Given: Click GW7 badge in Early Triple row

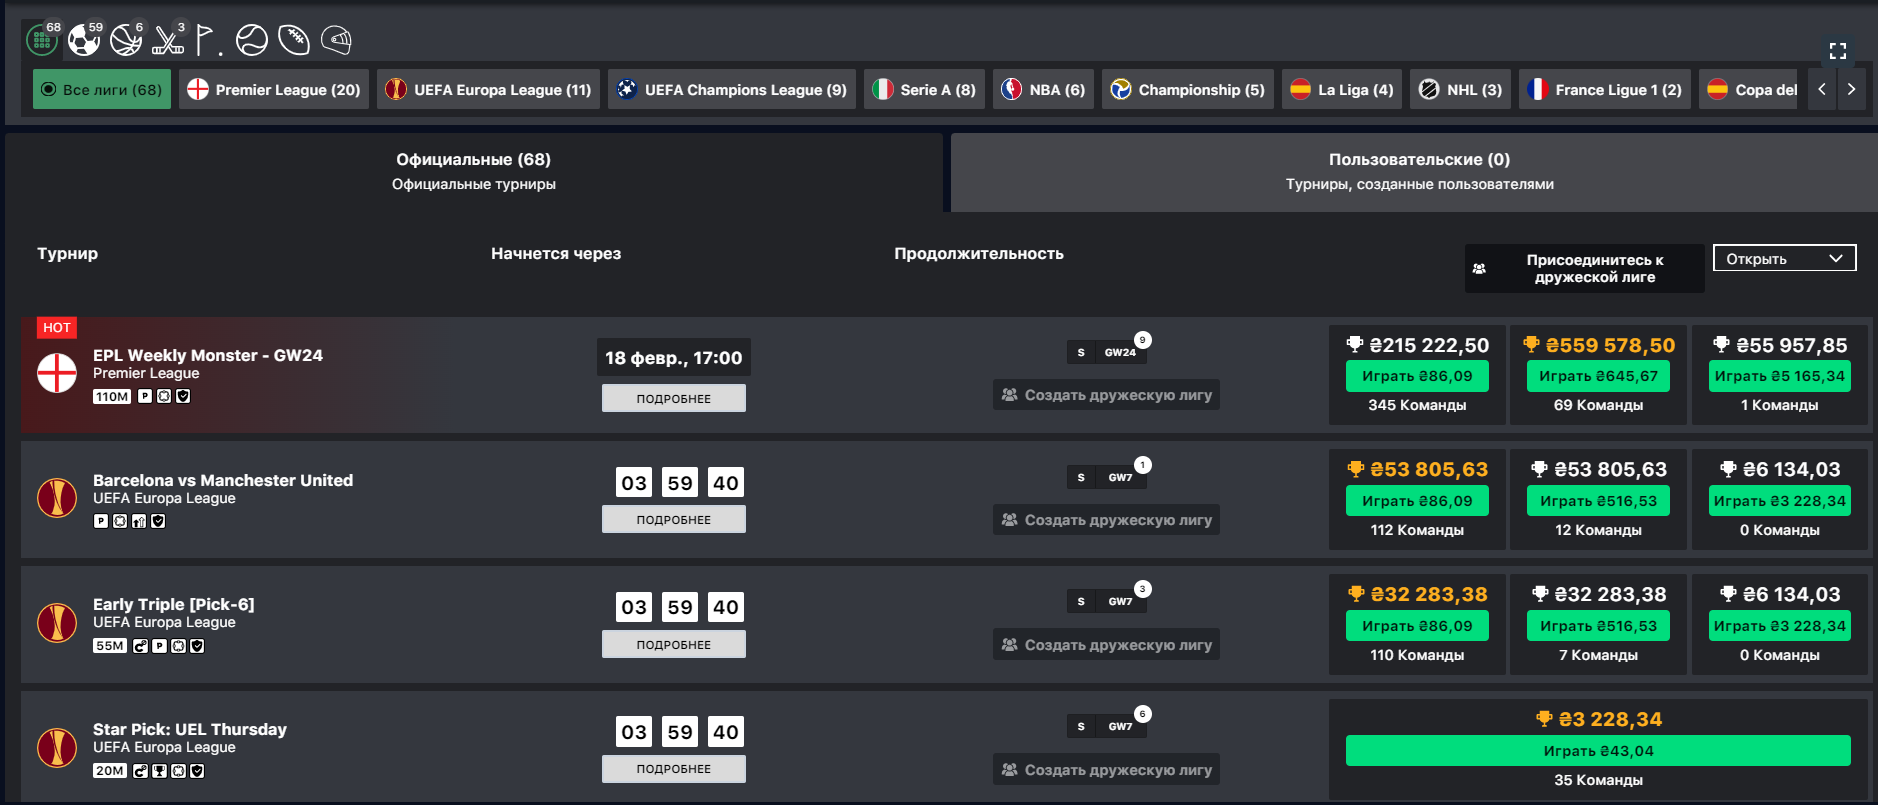Looking at the screenshot, I should pyautogui.click(x=1120, y=601).
